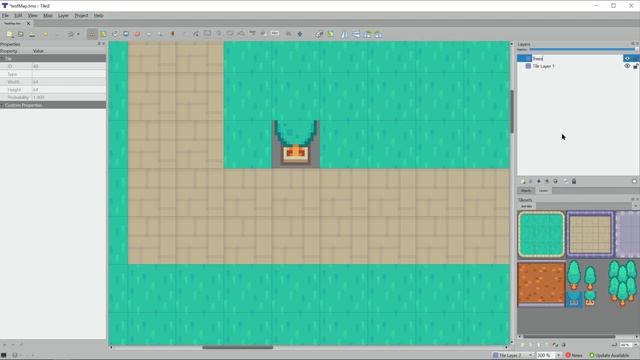Open the tileset zoom level combo box

click(628, 345)
